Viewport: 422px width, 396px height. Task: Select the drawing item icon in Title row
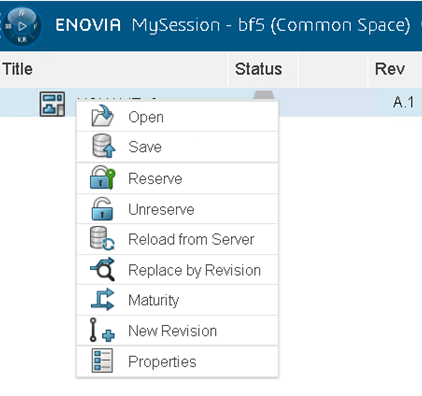pos(52,104)
